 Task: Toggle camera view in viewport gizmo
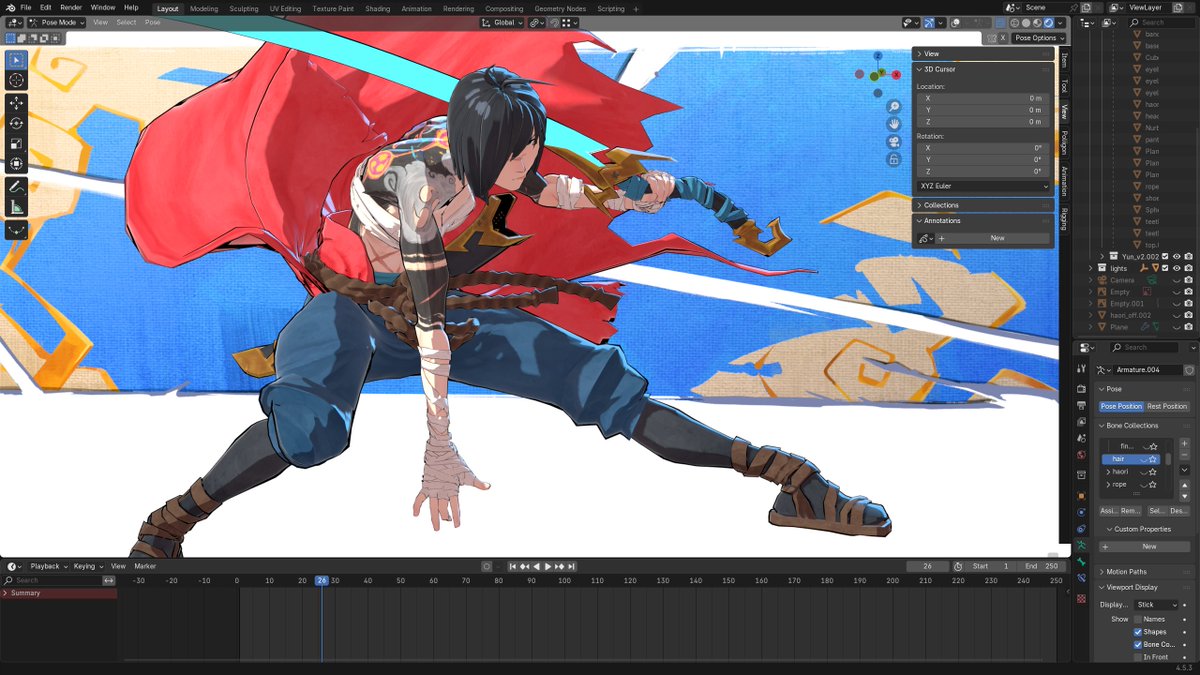[894, 141]
